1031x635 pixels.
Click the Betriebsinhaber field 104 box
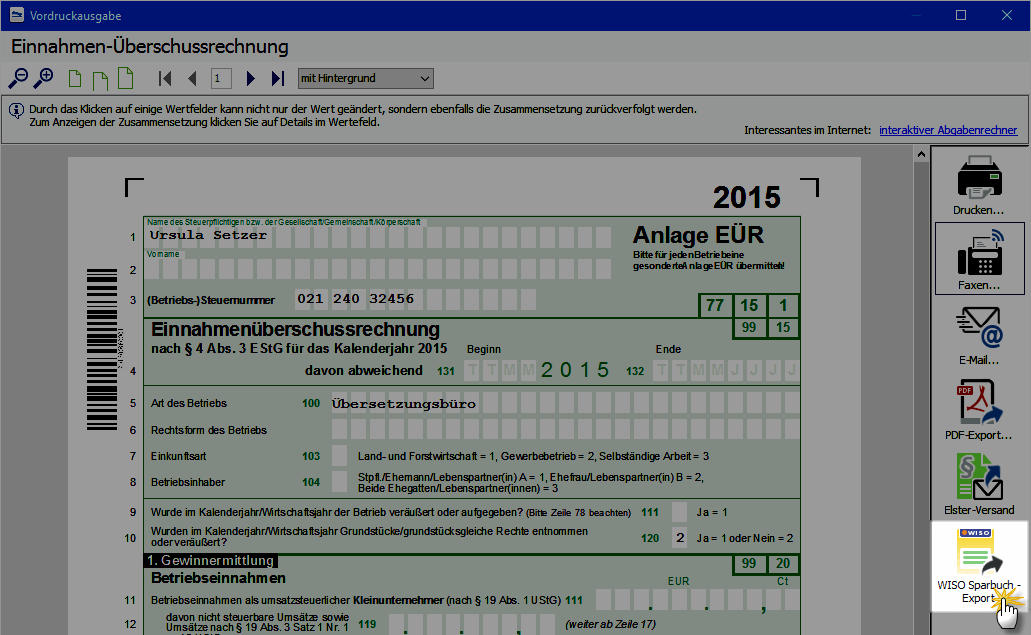[x=339, y=482]
